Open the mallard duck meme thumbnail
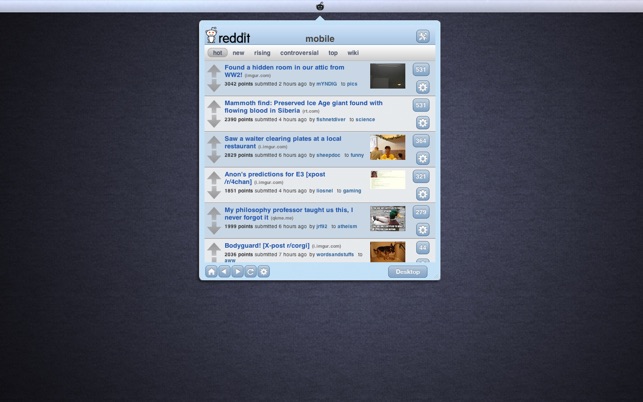Screen dimensions: 643x402 pyautogui.click(x=388, y=219)
